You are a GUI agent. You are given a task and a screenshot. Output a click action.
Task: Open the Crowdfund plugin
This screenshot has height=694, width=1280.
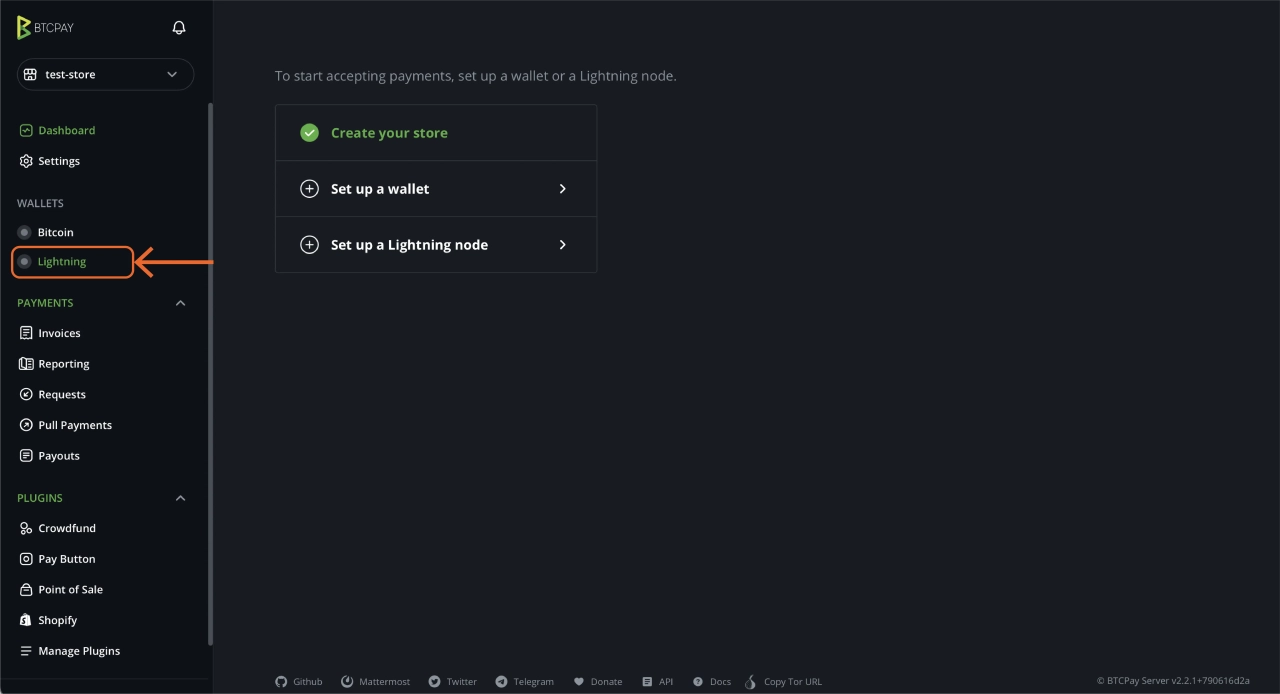pyautogui.click(x=66, y=527)
